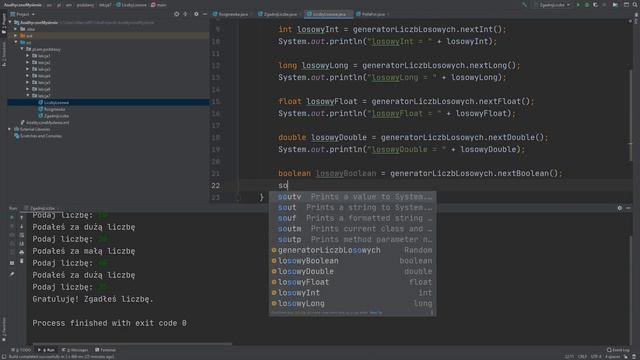Open the run configuration dropdown
Image resolution: width=640 pixels, height=360 pixels.
pyautogui.click(x=552, y=5)
